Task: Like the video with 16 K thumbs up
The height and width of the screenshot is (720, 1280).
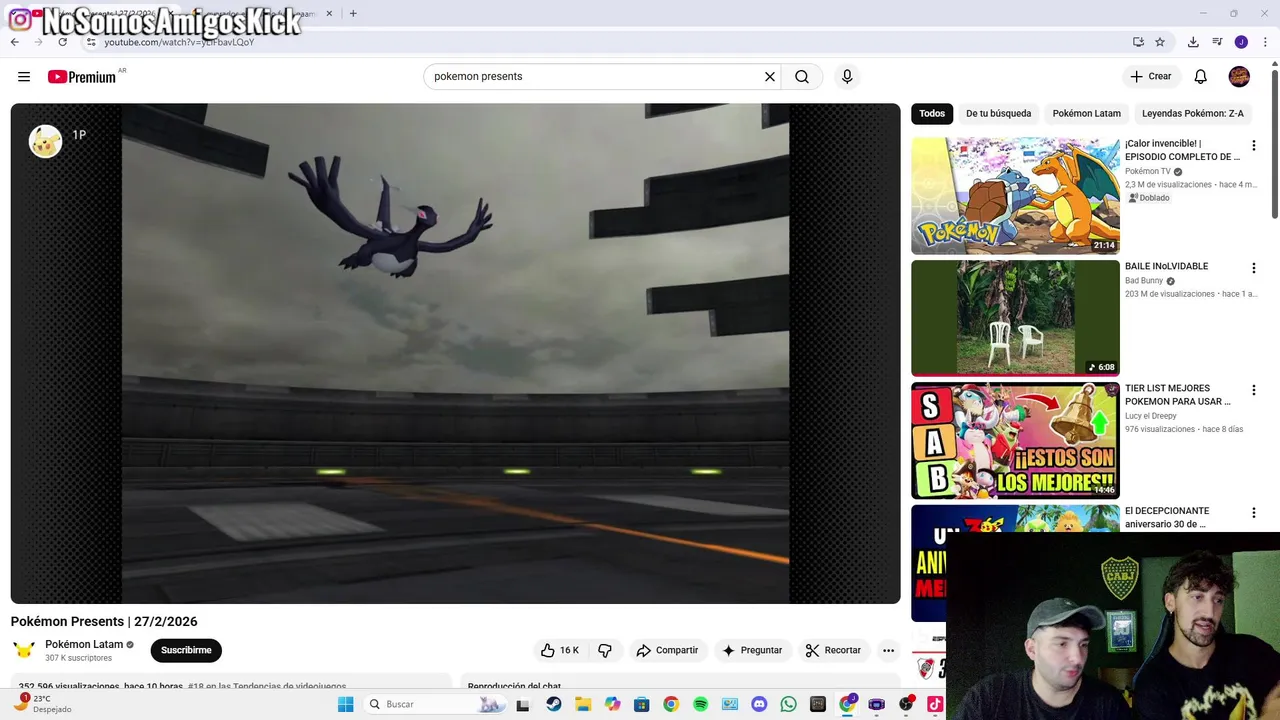Action: (560, 650)
